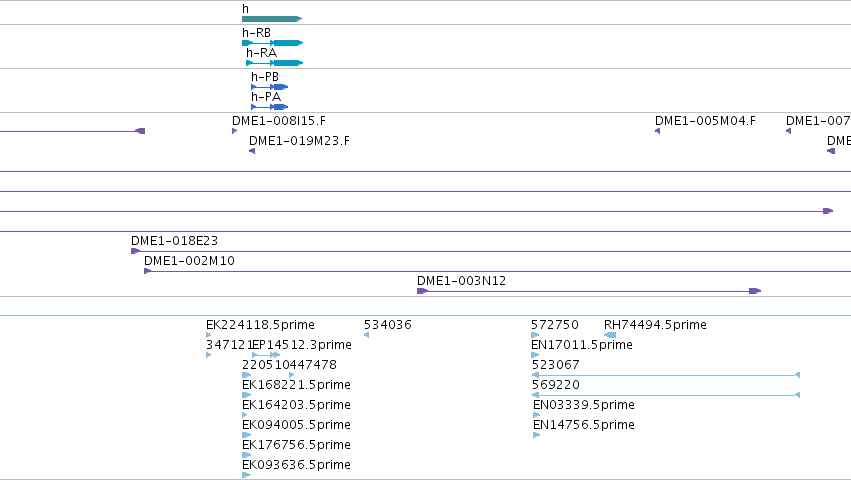This screenshot has height=480, width=851.
Task: Select the h-RA transcript glyph
Action: [275, 63]
